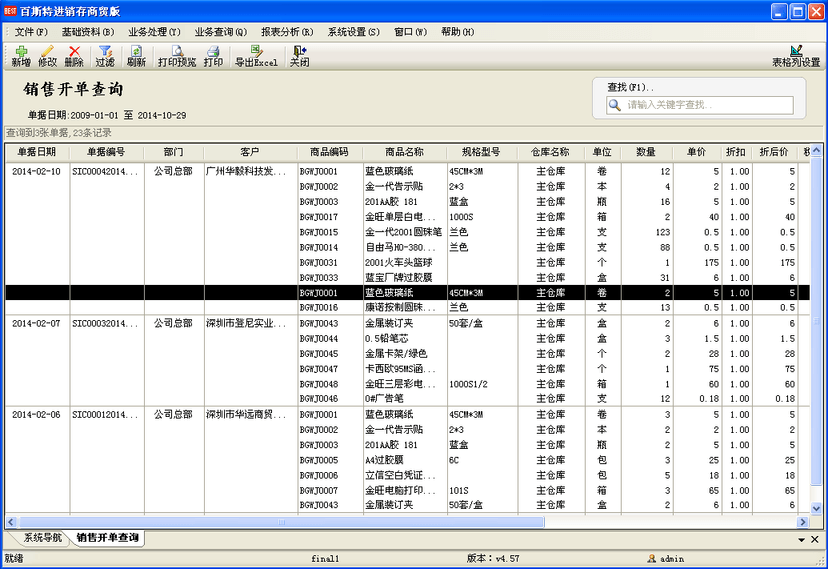
Task: Click vertical scrollbar up arrow
Action: (816, 150)
